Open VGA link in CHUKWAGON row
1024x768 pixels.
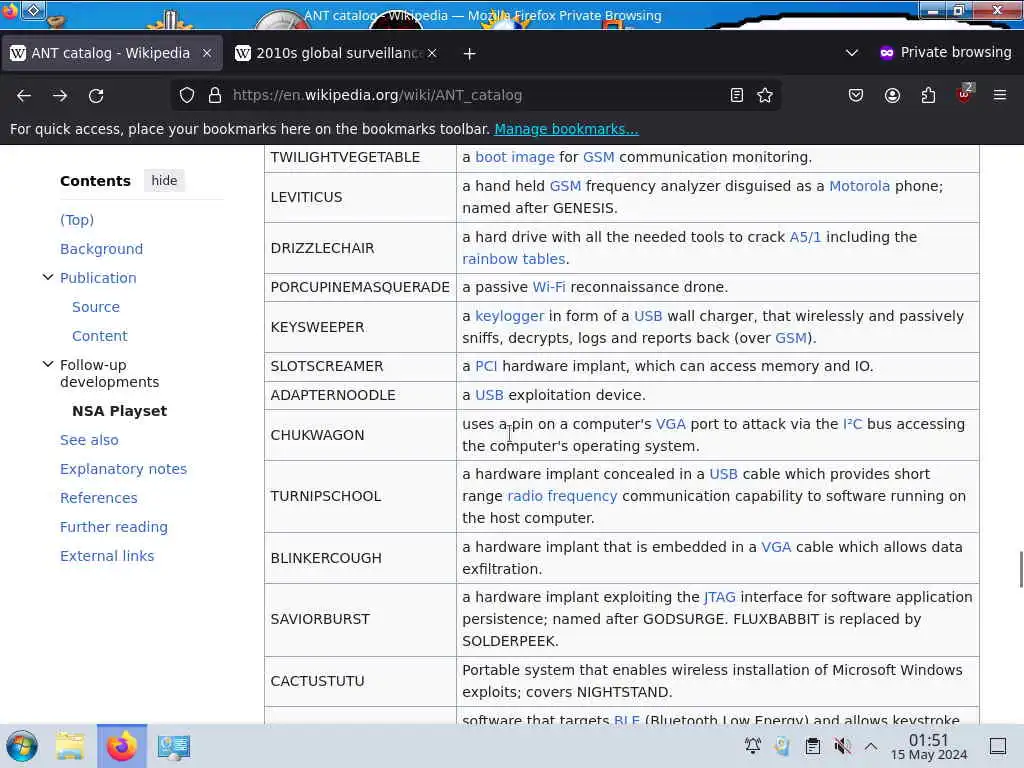671,424
